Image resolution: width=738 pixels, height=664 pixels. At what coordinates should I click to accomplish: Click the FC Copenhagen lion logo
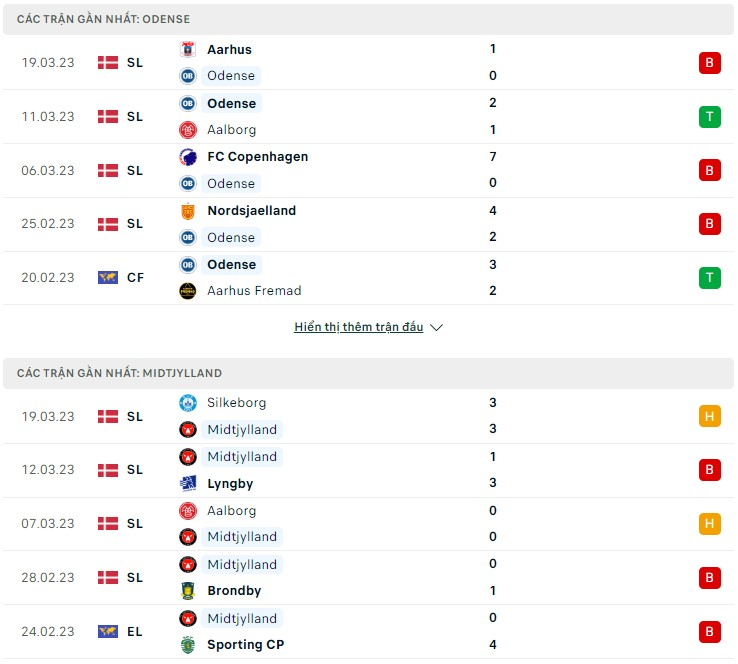pyautogui.click(x=188, y=157)
